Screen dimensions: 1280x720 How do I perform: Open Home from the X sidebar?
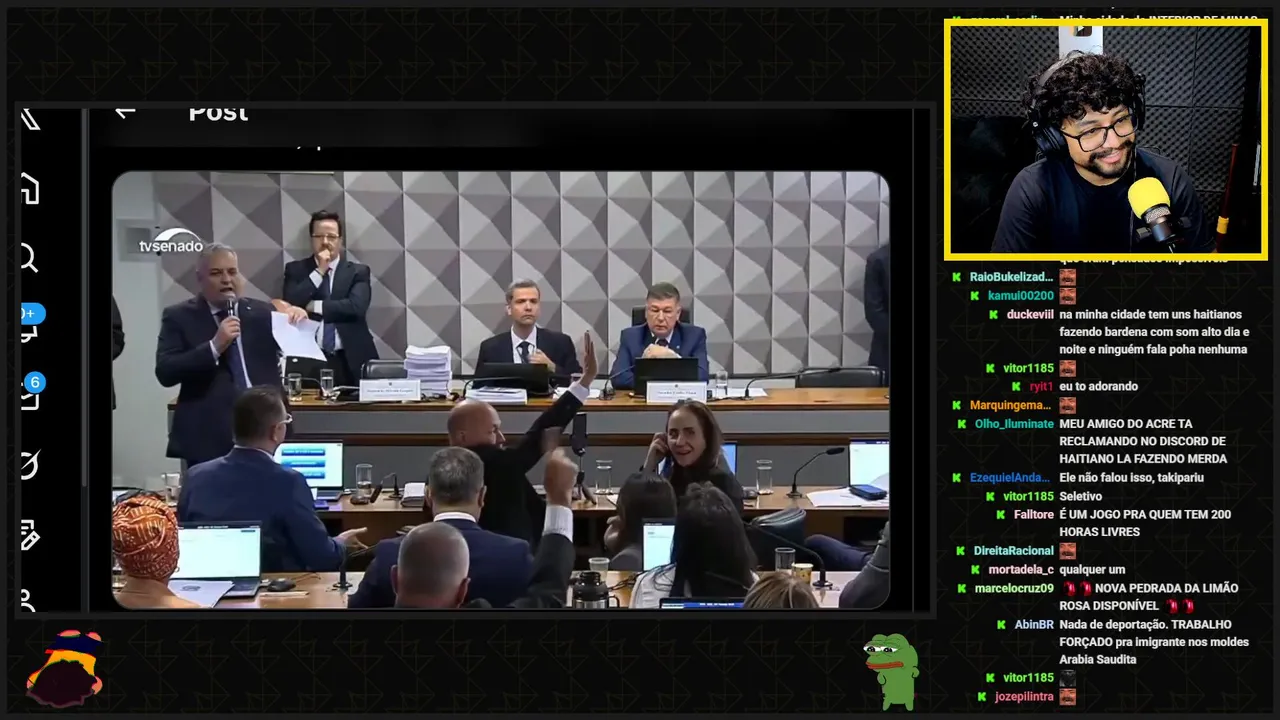[30, 189]
